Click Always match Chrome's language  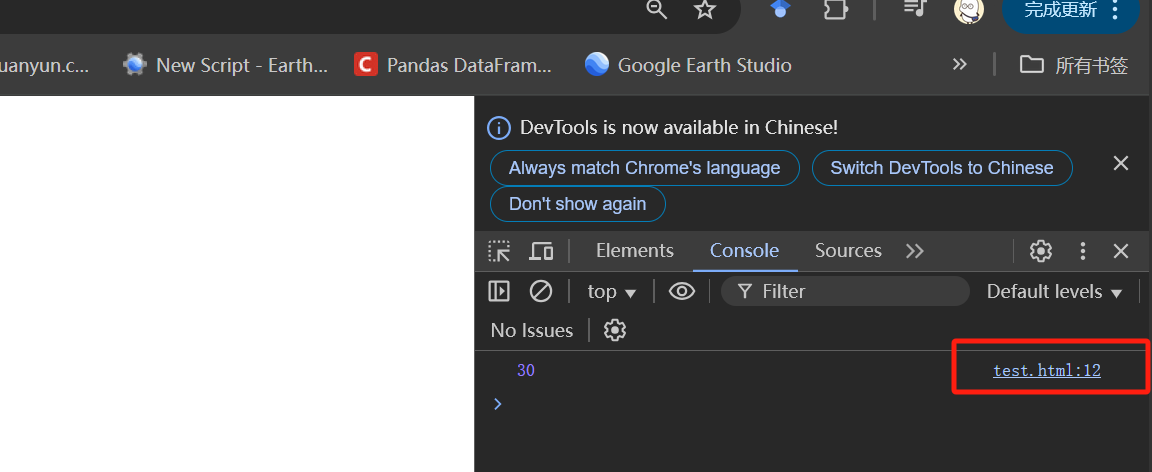[x=644, y=168]
